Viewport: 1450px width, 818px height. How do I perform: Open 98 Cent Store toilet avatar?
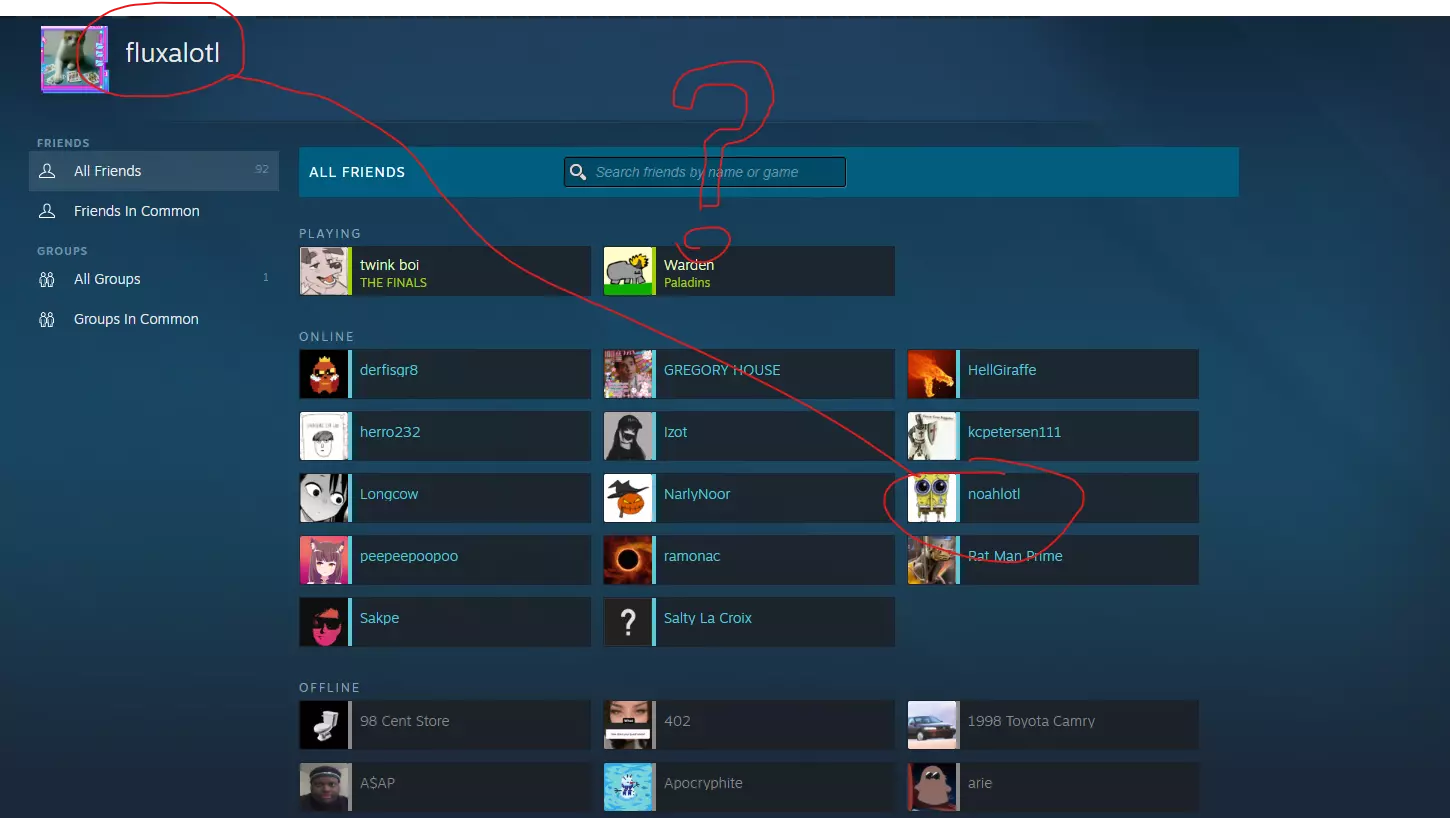pyautogui.click(x=324, y=725)
